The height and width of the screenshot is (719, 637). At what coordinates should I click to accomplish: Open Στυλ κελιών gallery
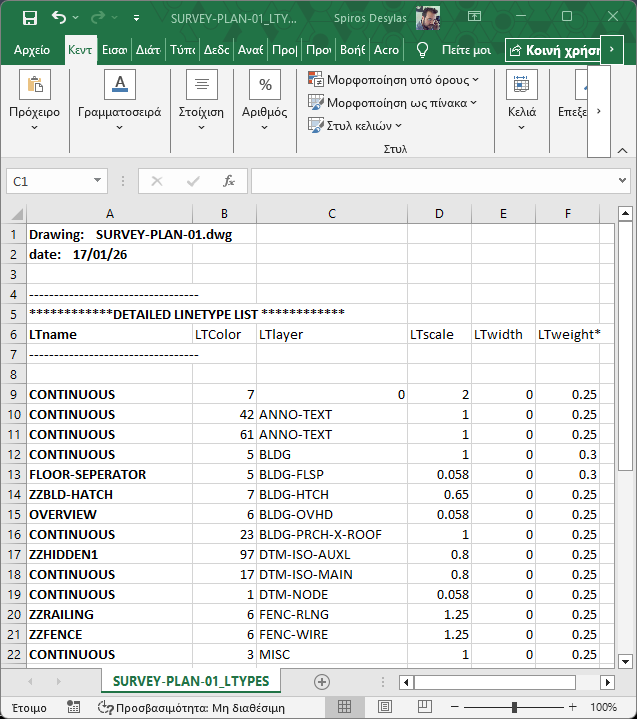point(355,125)
